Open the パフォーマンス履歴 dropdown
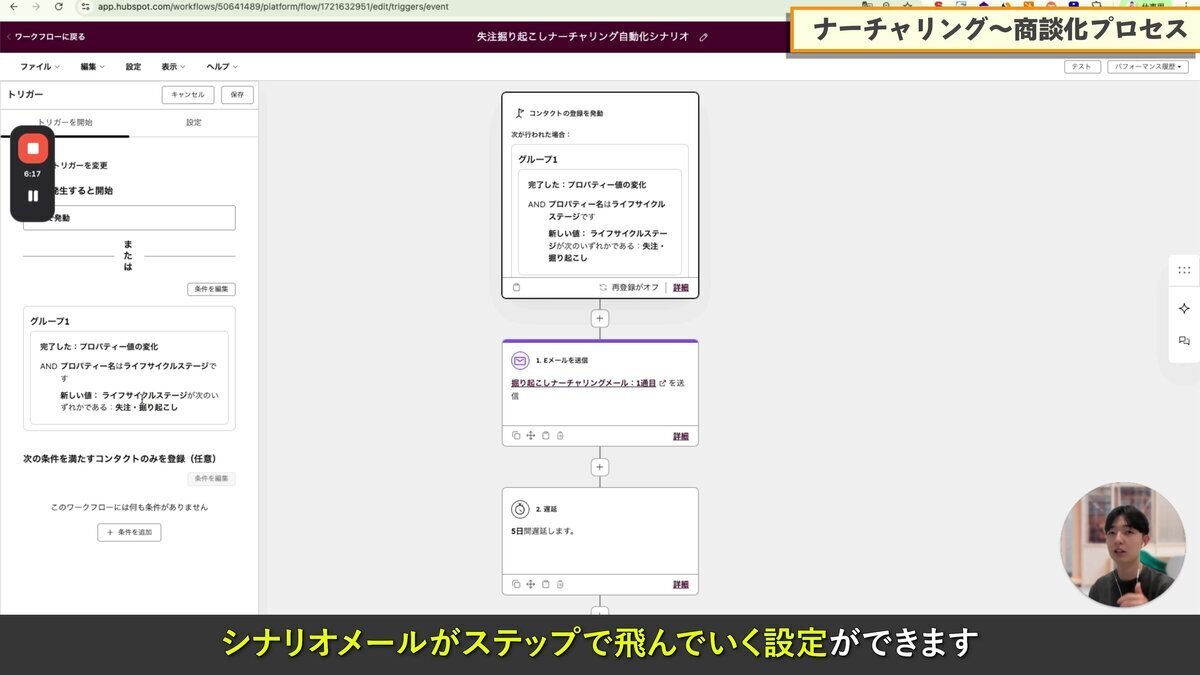 pos(1145,66)
